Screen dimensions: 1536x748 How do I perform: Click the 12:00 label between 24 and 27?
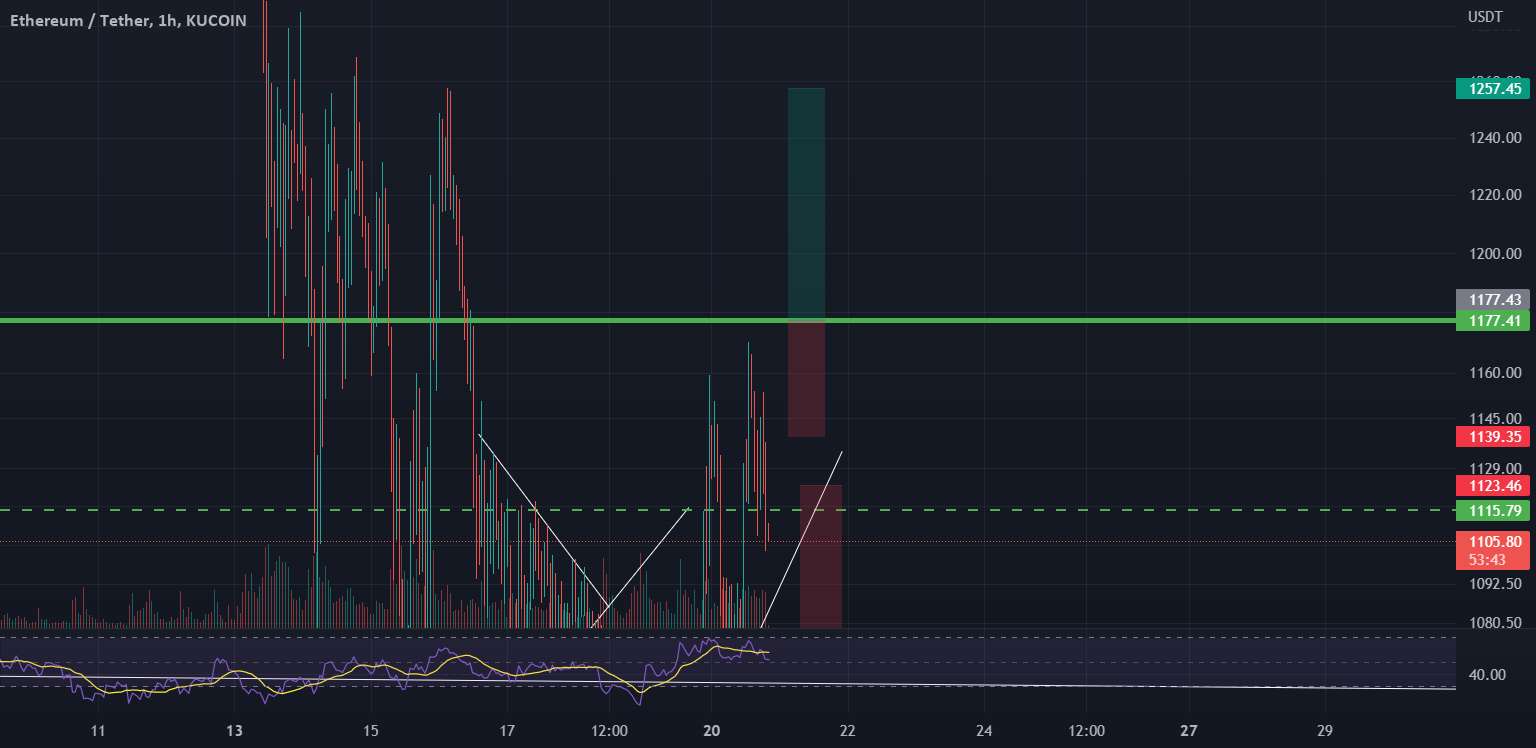[x=1087, y=731]
